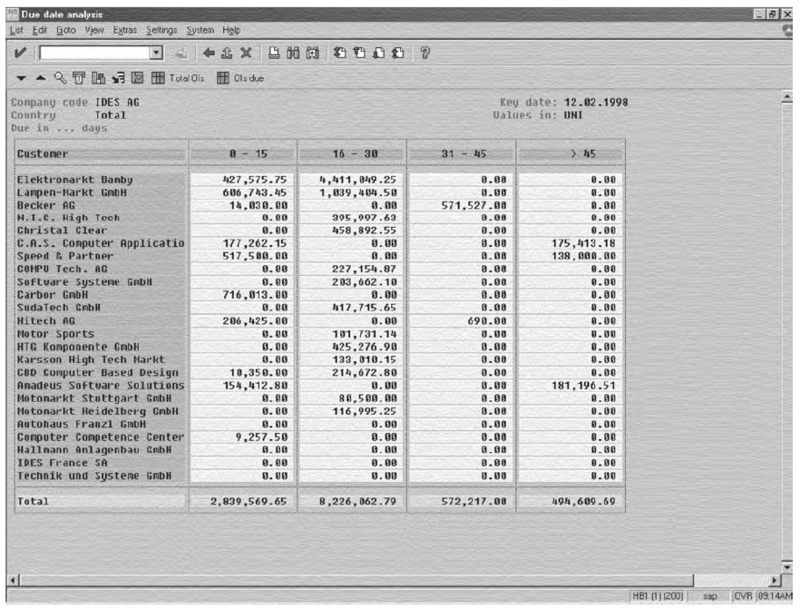Click the horizontal scrollbar left arrow
This screenshot has width=800, height=609.
pos(13,580)
